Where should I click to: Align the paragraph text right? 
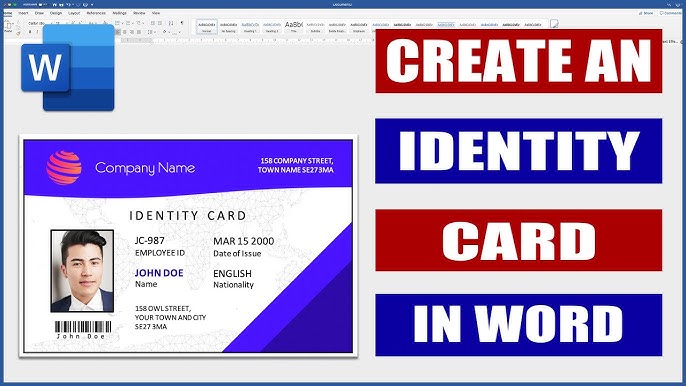click(x=132, y=32)
